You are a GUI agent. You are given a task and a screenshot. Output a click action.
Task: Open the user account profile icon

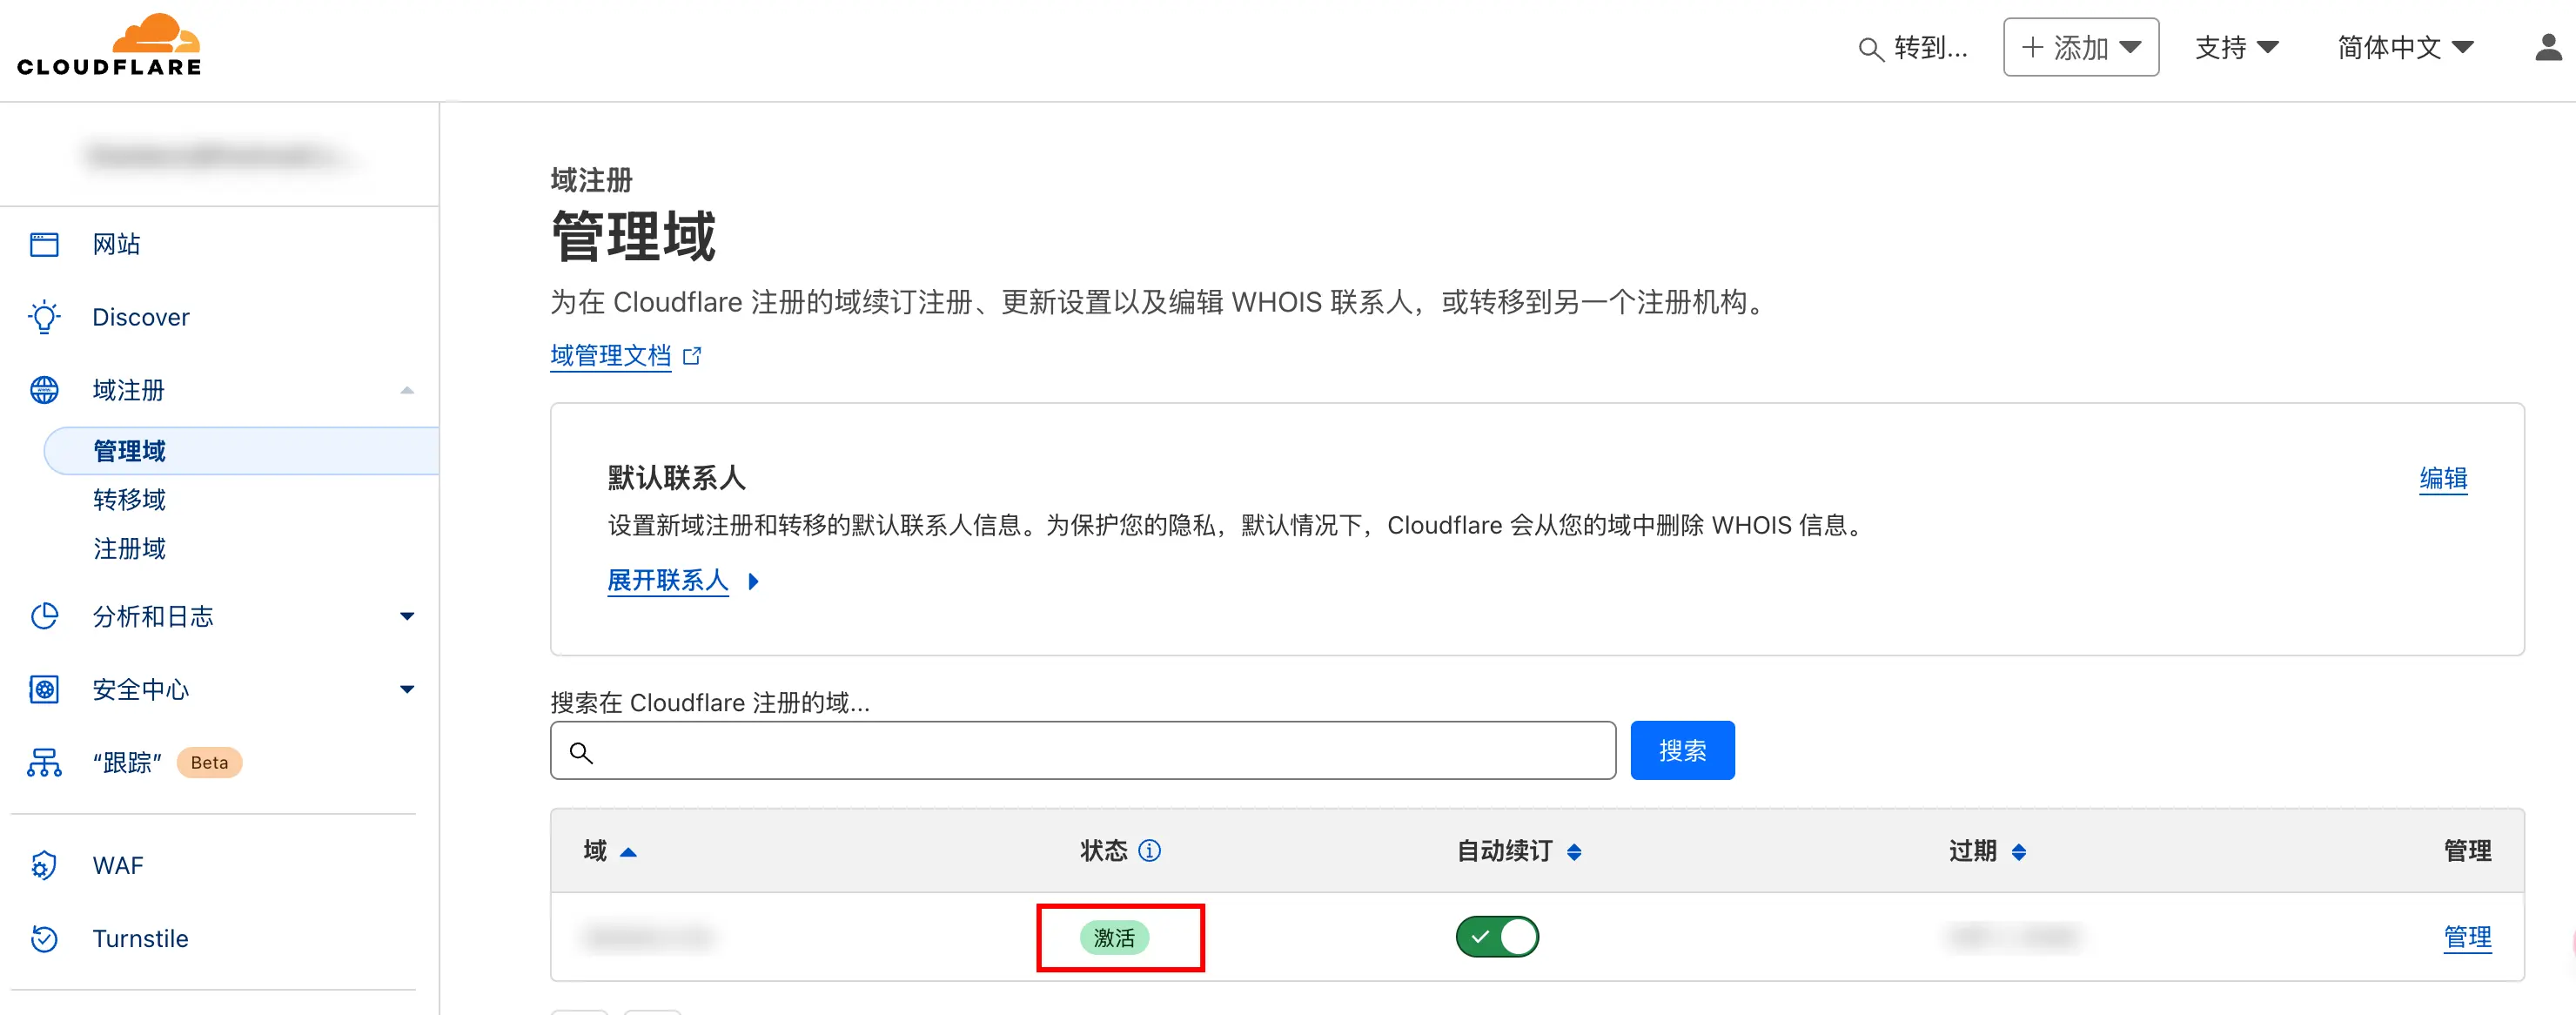pos(2547,47)
